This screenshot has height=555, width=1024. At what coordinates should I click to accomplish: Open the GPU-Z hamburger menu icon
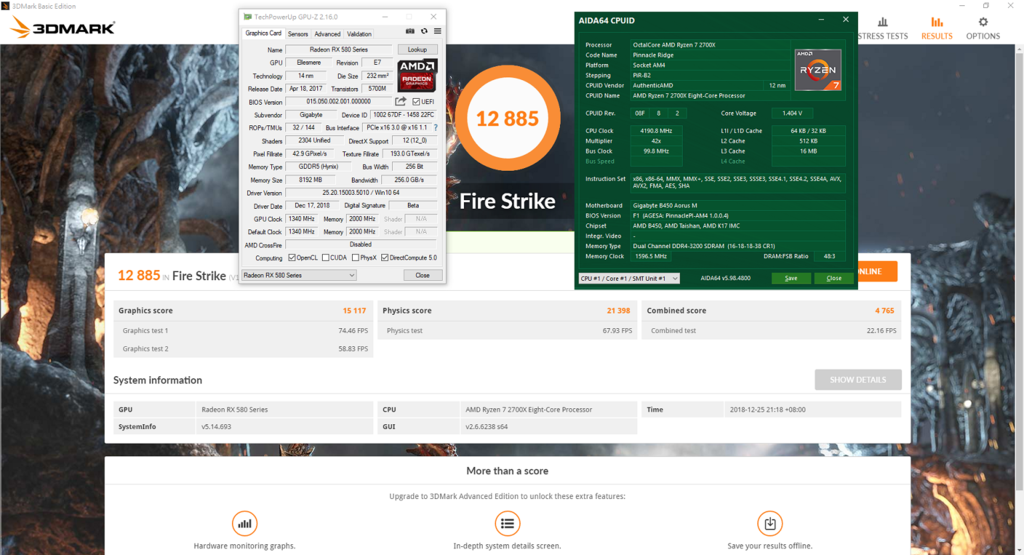(438, 31)
